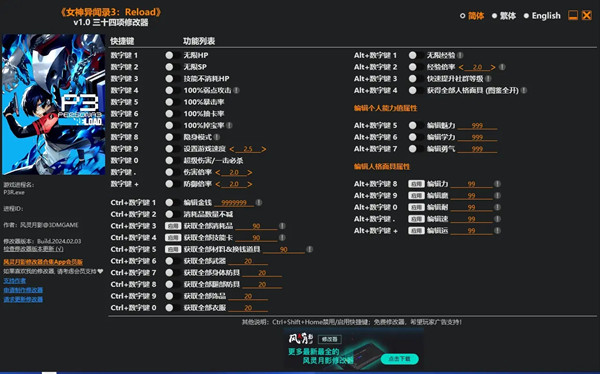The width and height of the screenshot is (600, 374).
Task: Decrease 设置游戏速度 value with left arrow
Action: (x=232, y=149)
